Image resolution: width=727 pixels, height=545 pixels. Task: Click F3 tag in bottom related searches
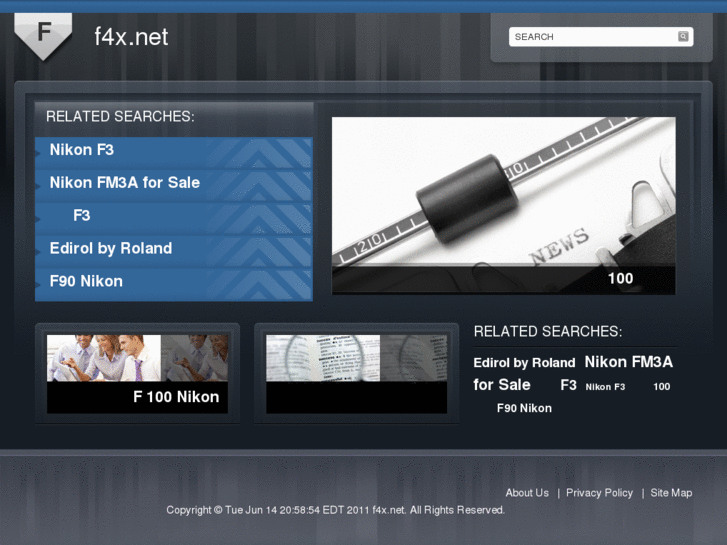(x=568, y=385)
